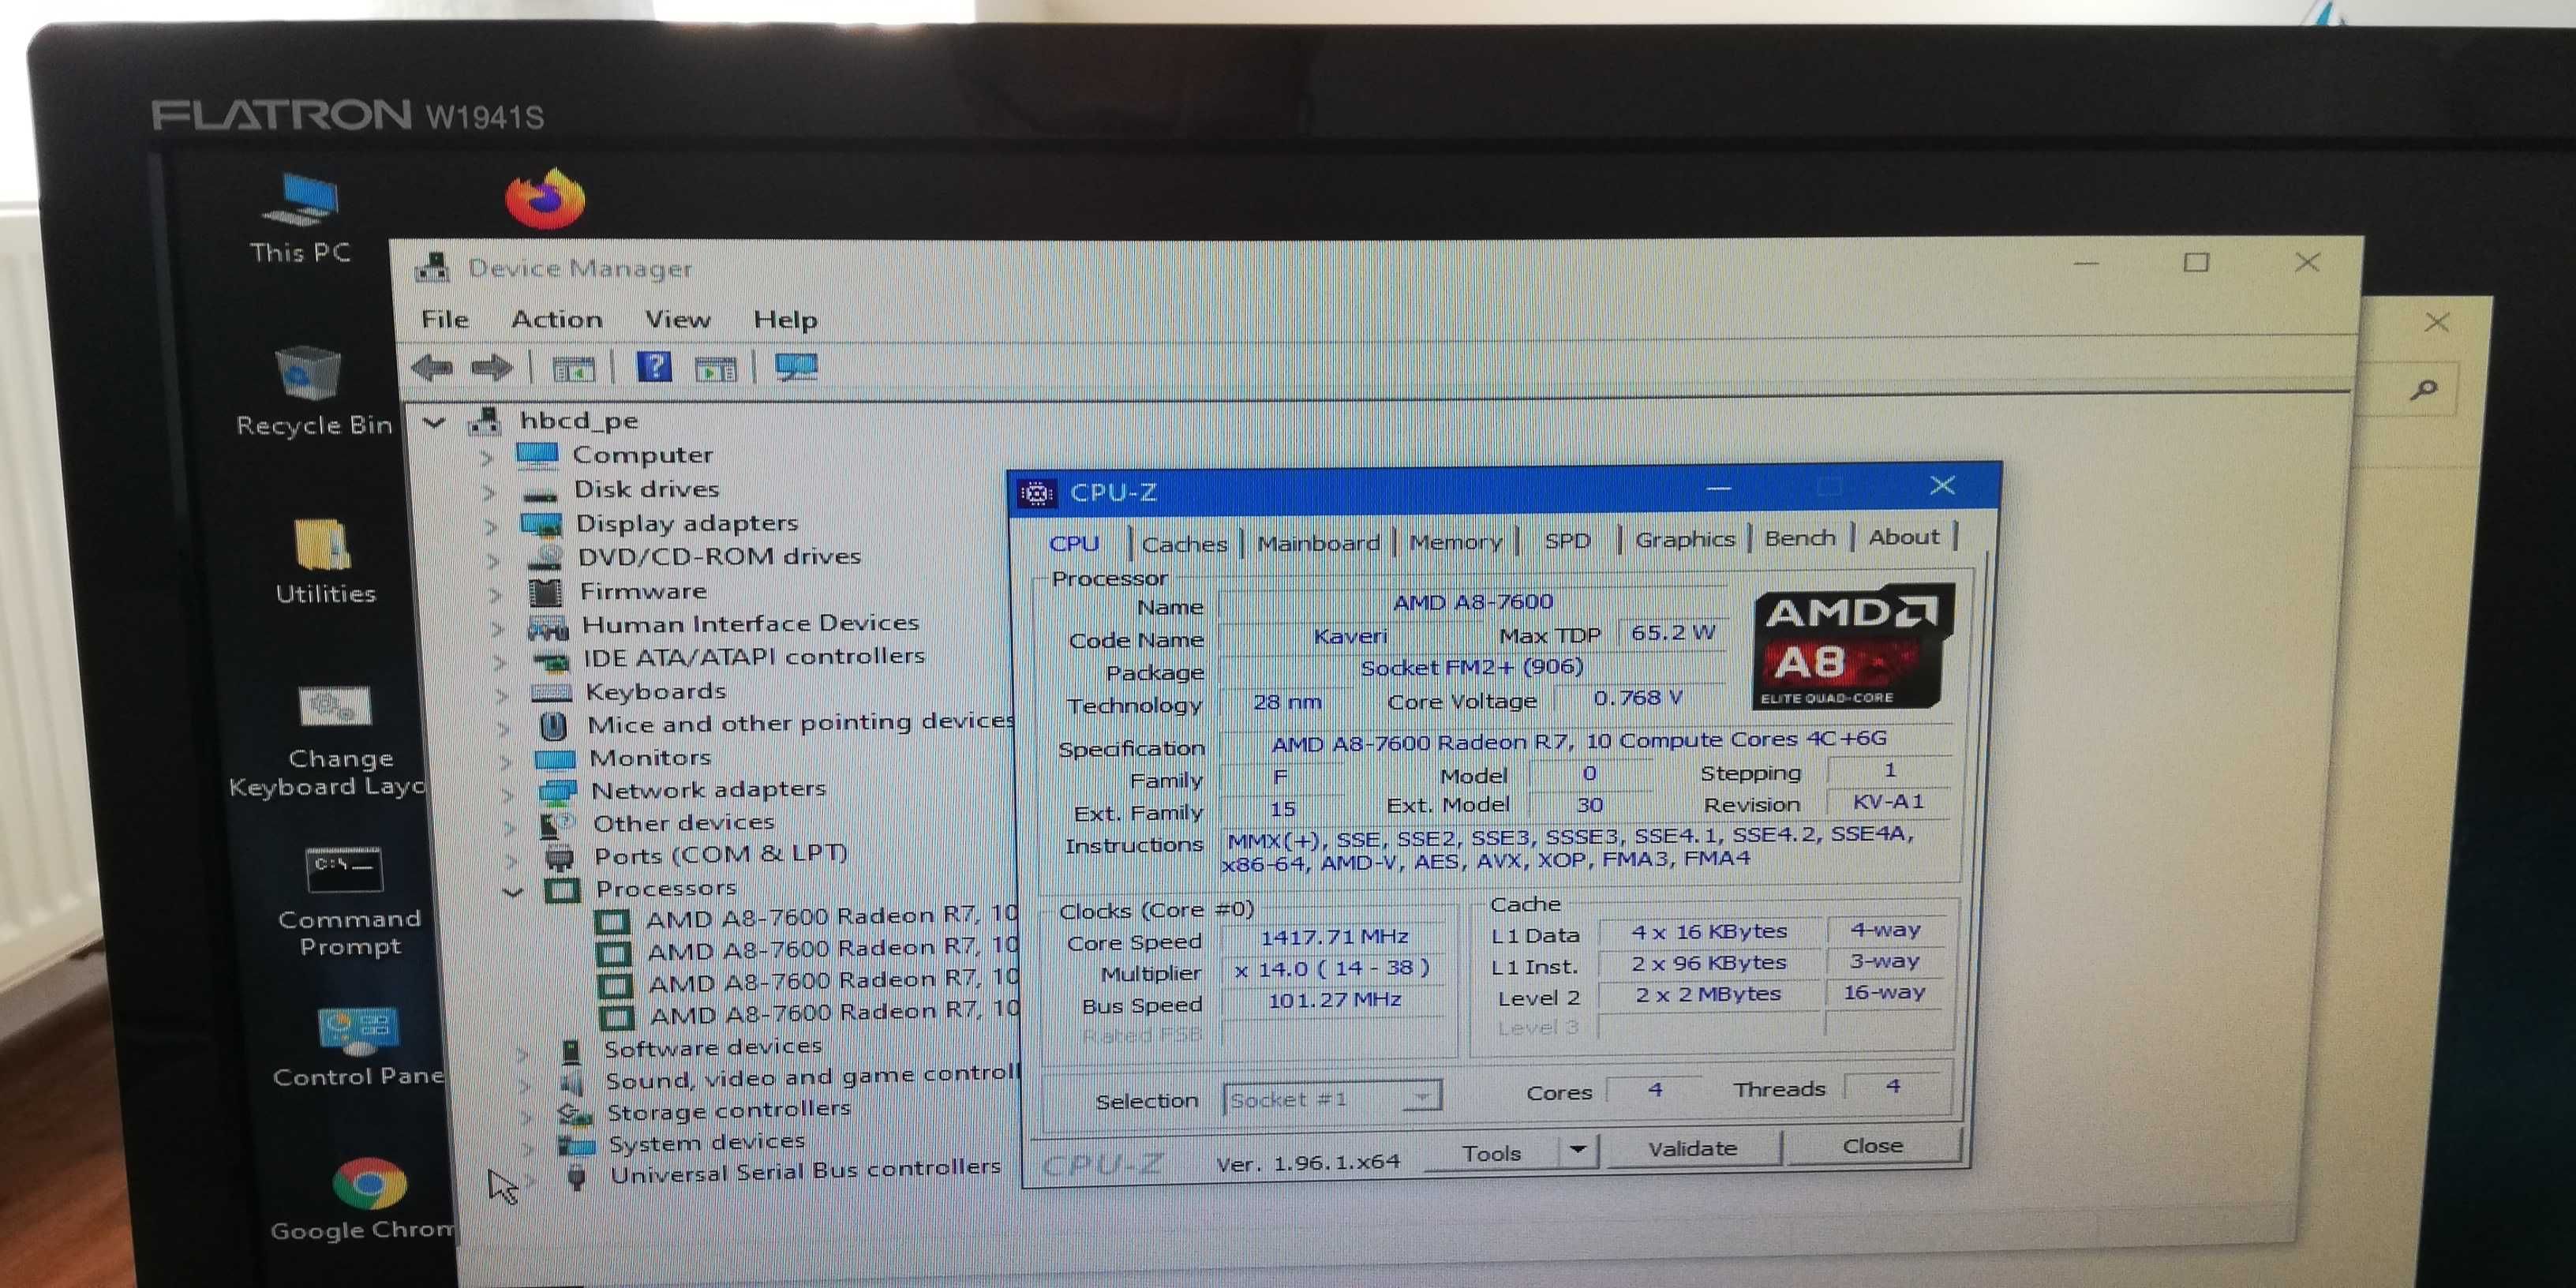Screen dimensions: 2576x1288
Task: Switch to the Memory tab
Action: (x=1455, y=542)
